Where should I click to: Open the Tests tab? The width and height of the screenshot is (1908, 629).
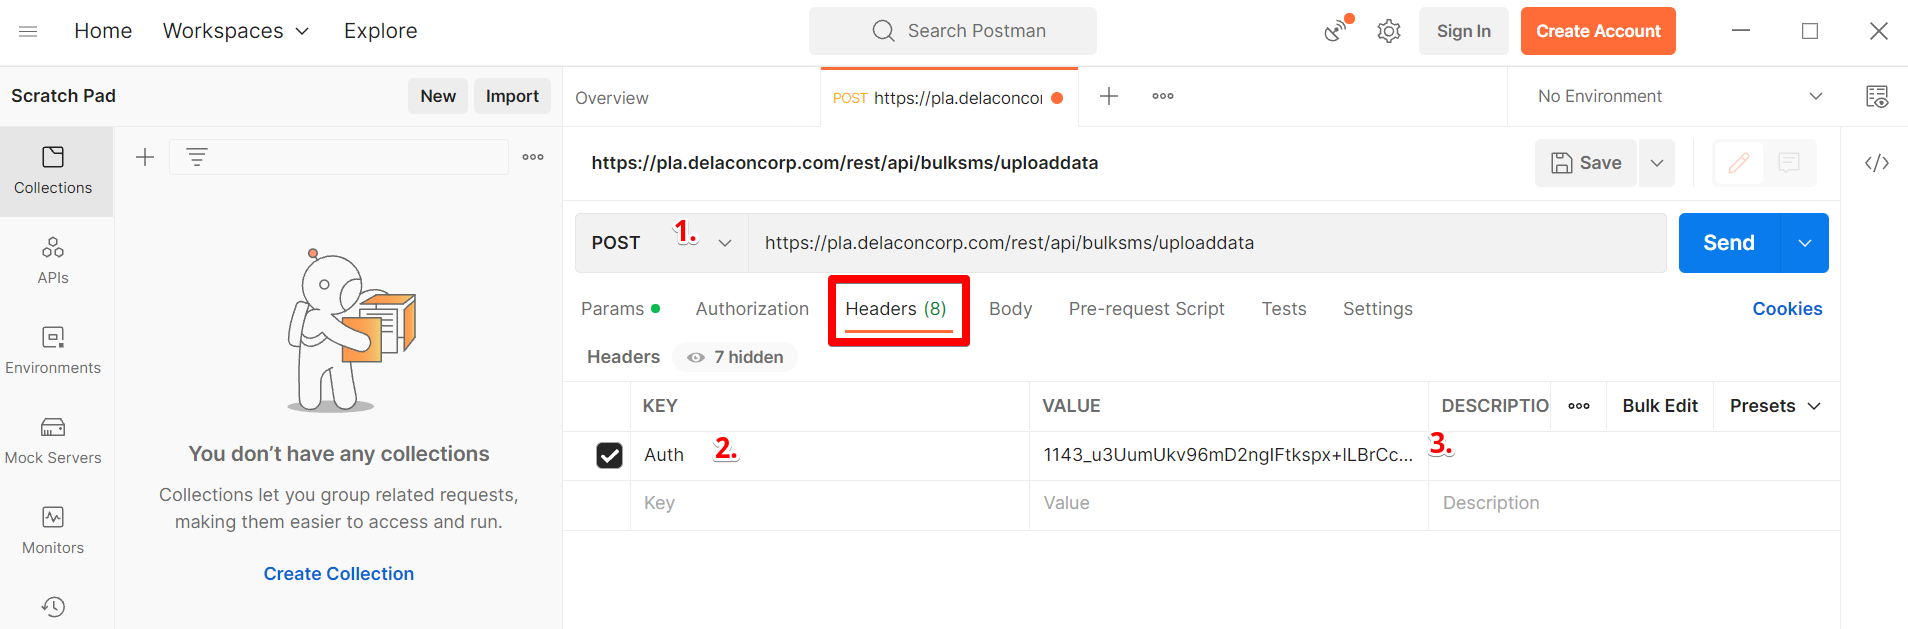point(1284,309)
